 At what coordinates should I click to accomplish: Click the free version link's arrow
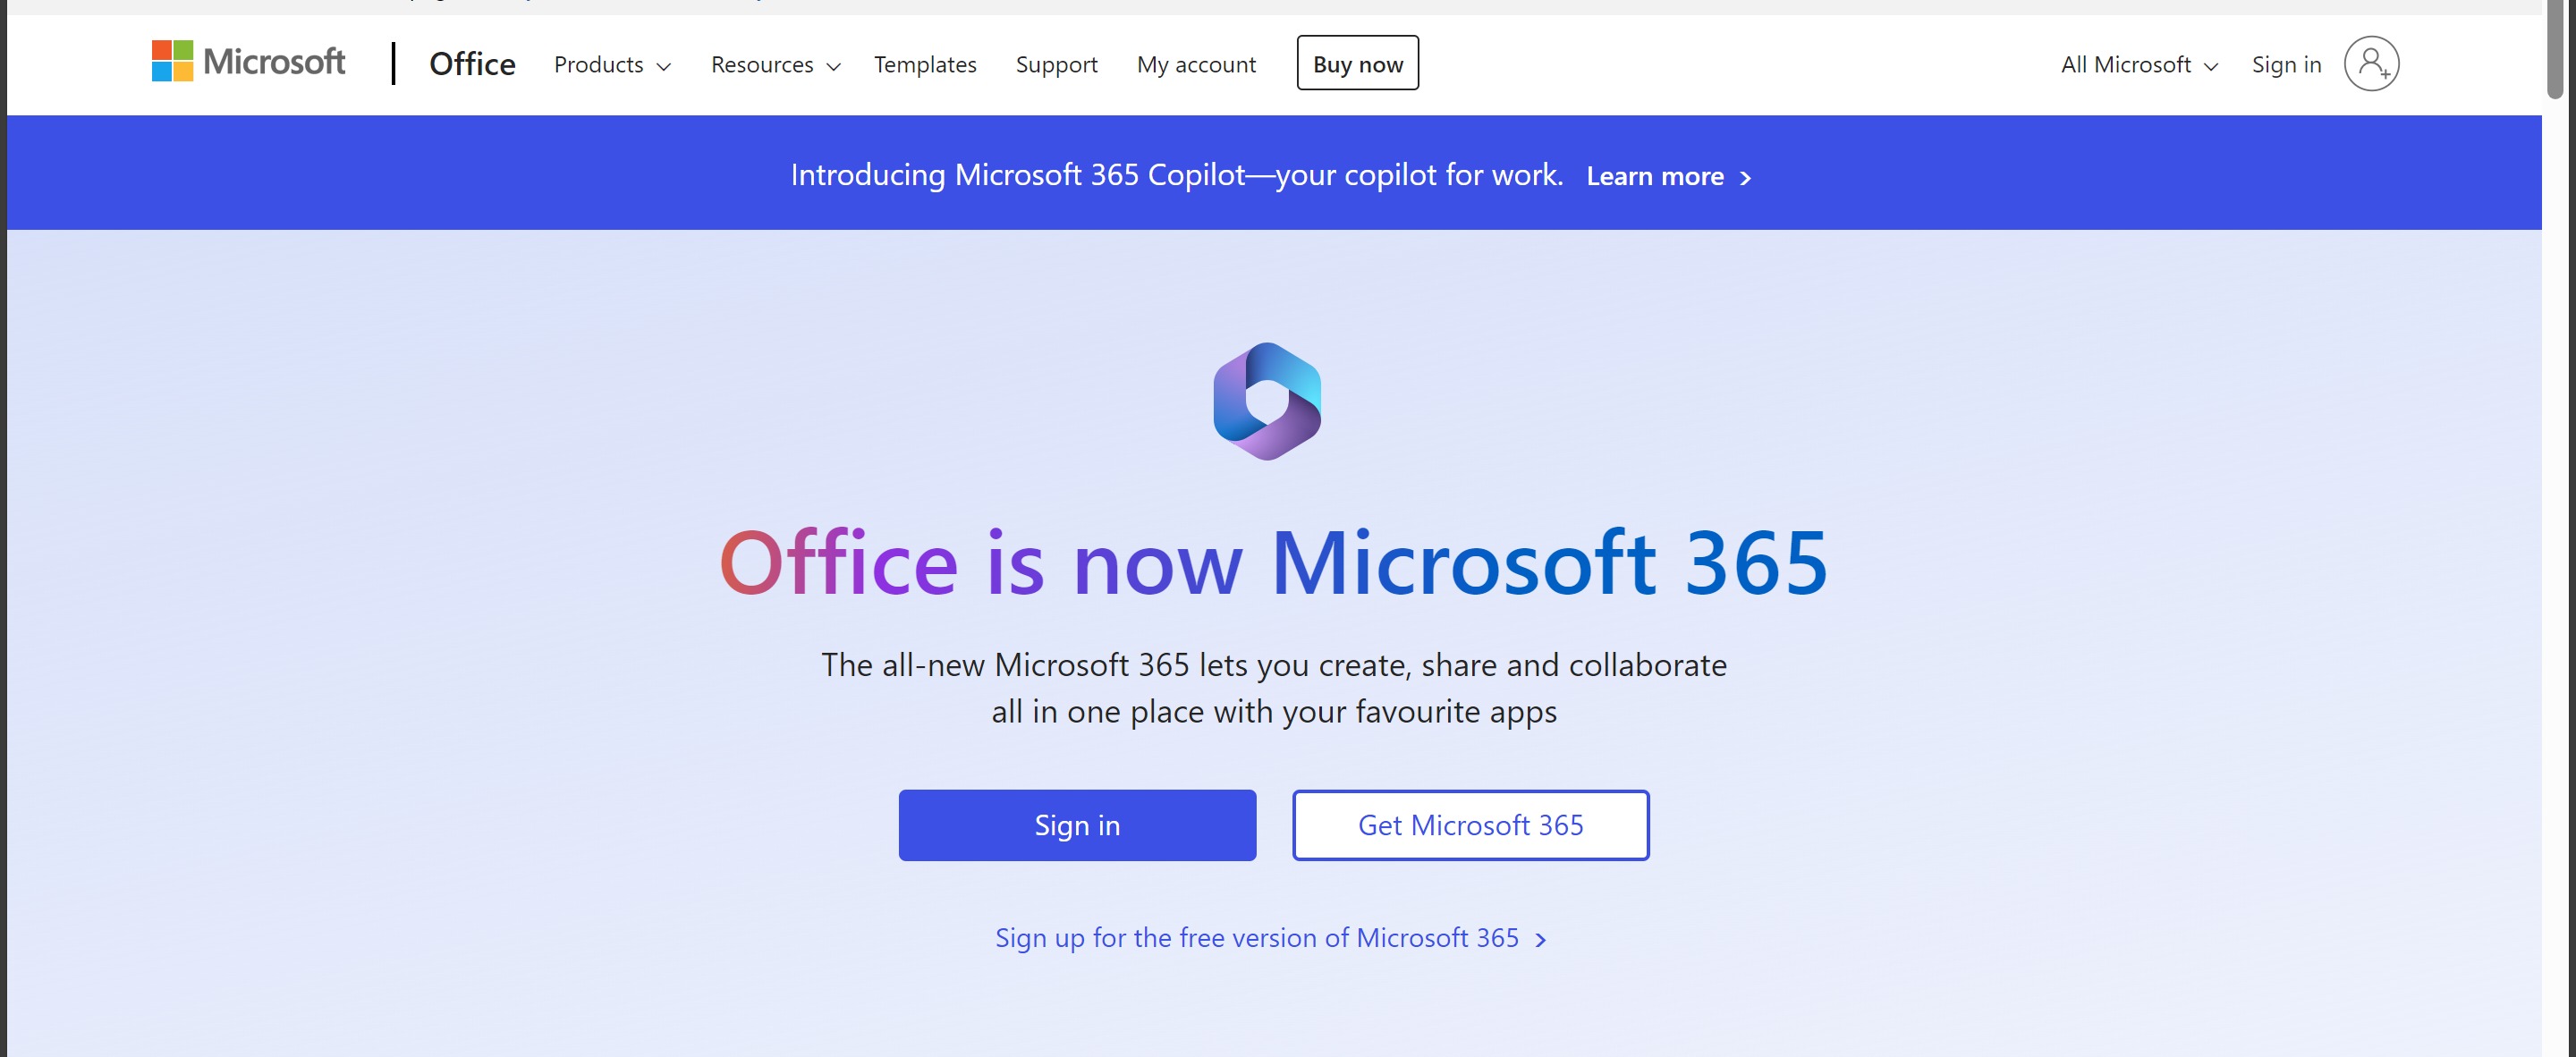1541,939
